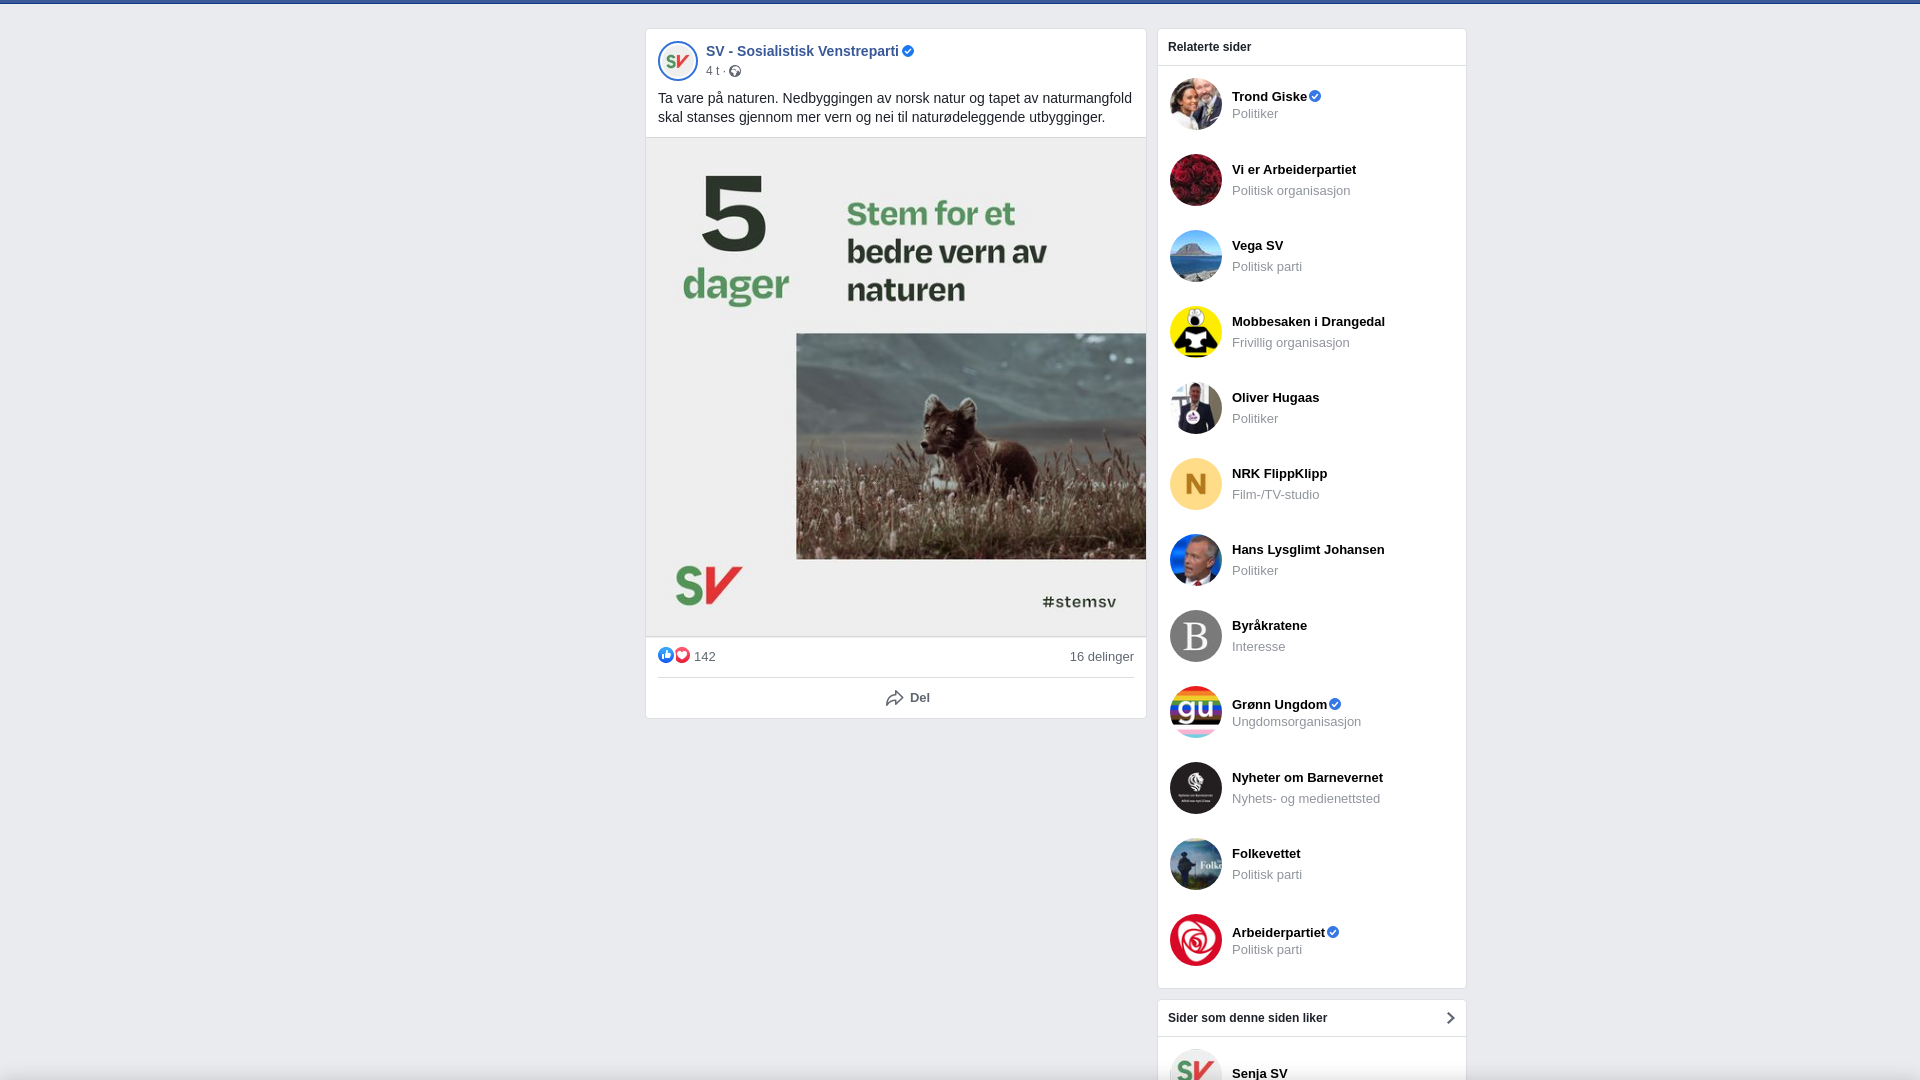Viewport: 1920px width, 1080px height.
Task: Expand 'Sider som denne siden liker' chevron
Action: [1450, 1018]
